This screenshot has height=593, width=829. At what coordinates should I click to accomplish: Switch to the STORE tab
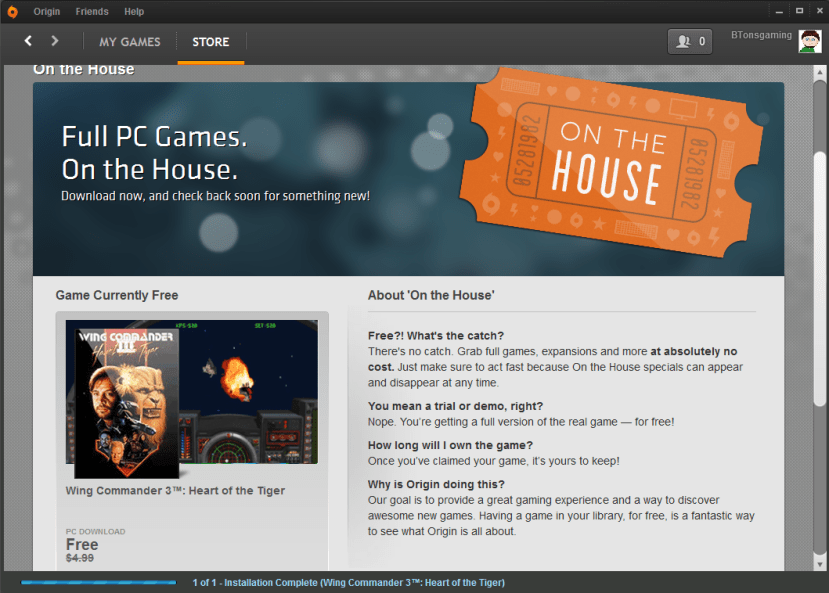pos(210,41)
